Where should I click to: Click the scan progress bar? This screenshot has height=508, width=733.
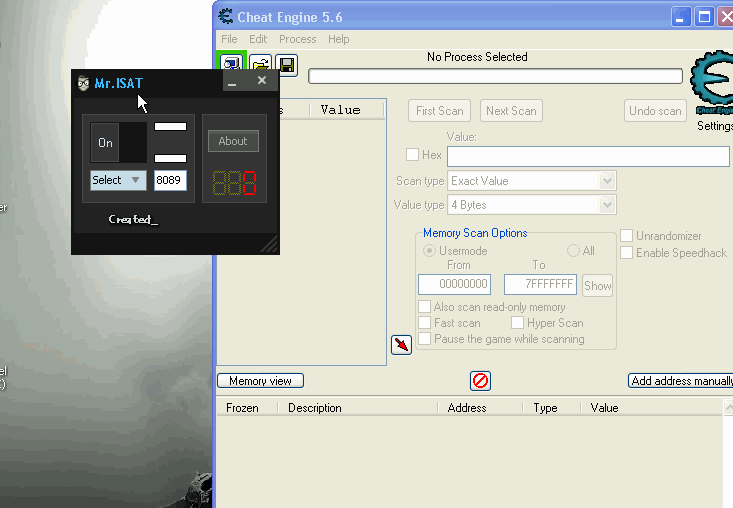pos(496,76)
